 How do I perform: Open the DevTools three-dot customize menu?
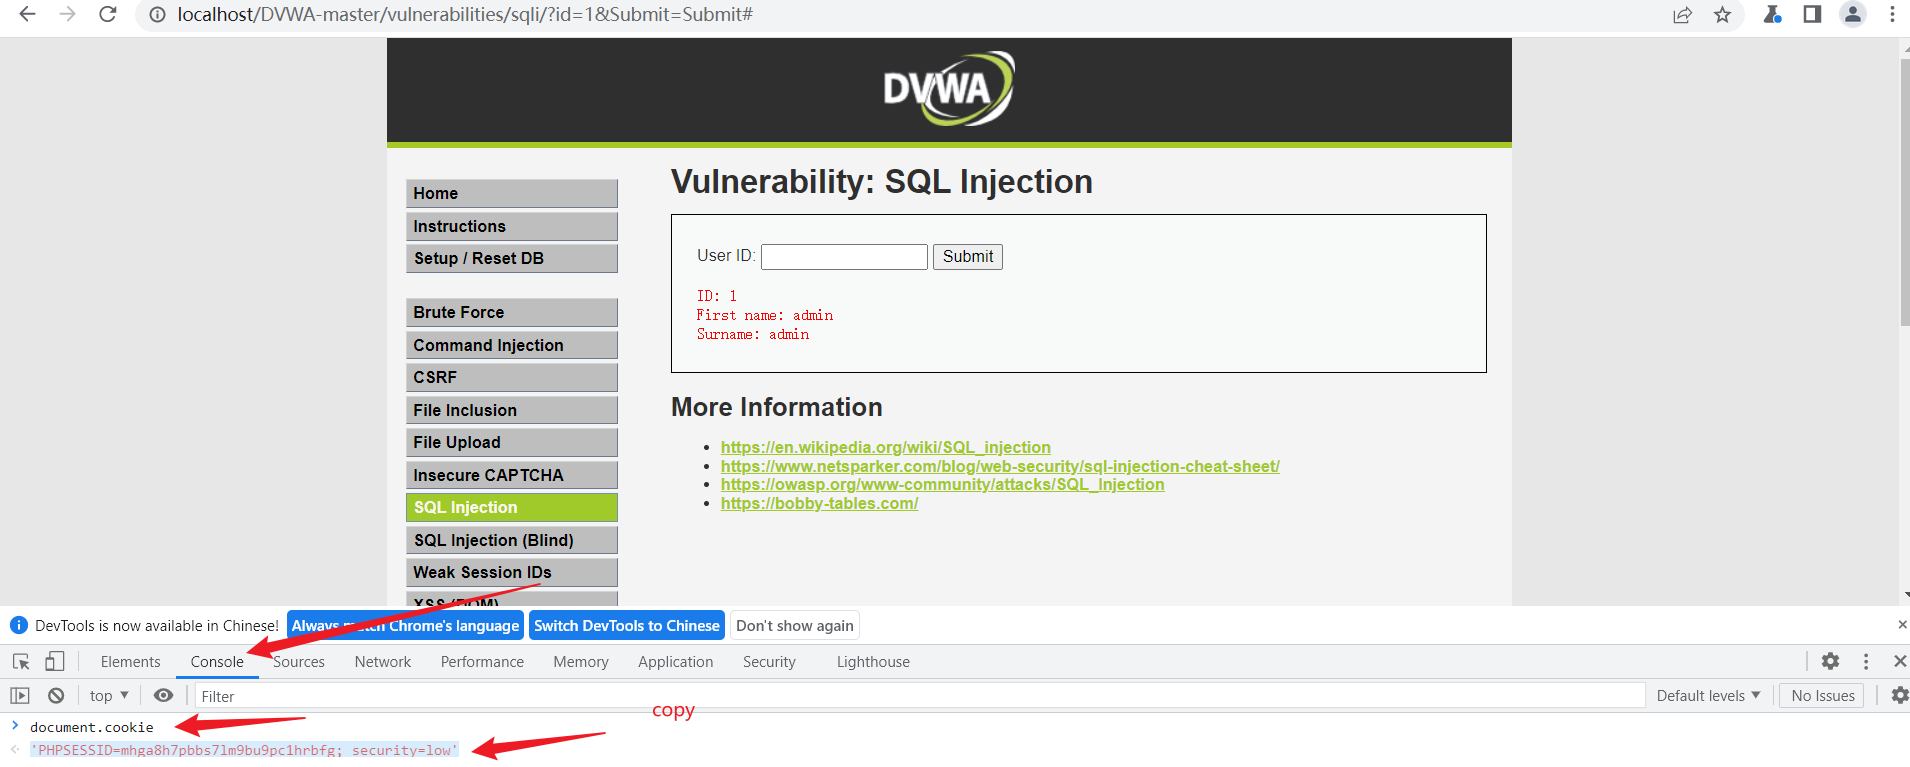pyautogui.click(x=1866, y=661)
